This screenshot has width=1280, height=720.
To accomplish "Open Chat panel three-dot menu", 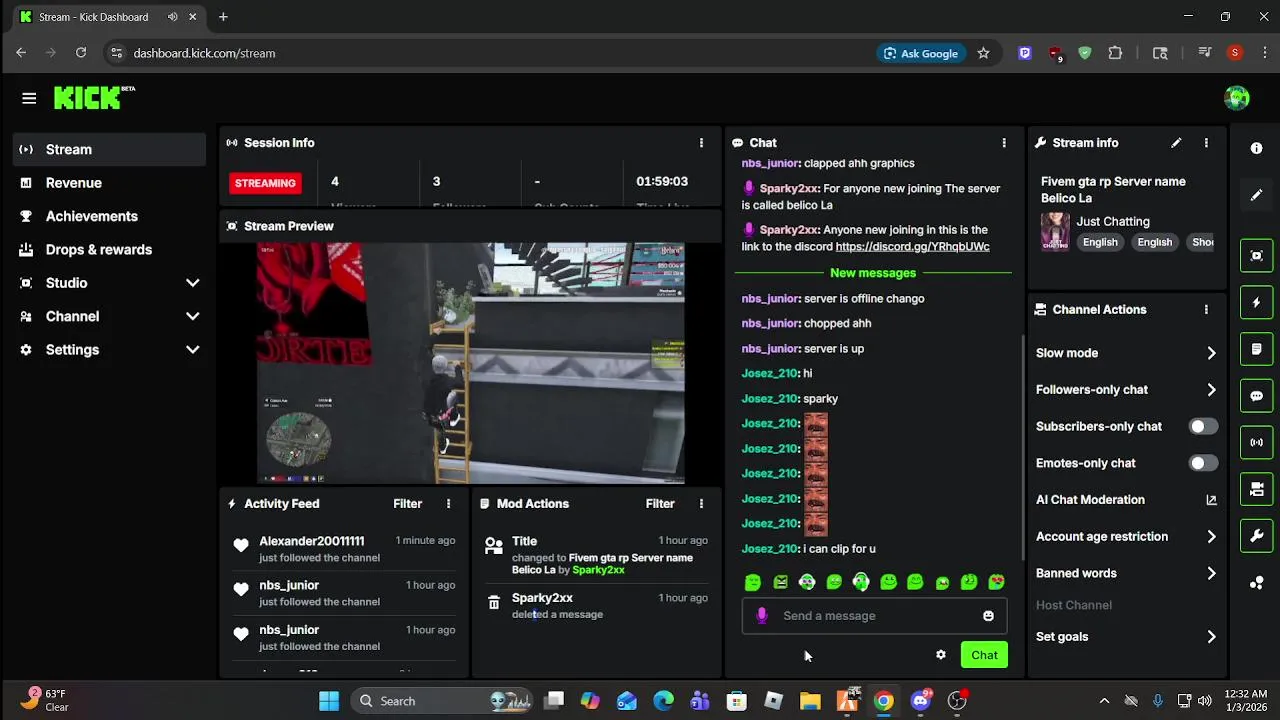I will tap(1004, 143).
